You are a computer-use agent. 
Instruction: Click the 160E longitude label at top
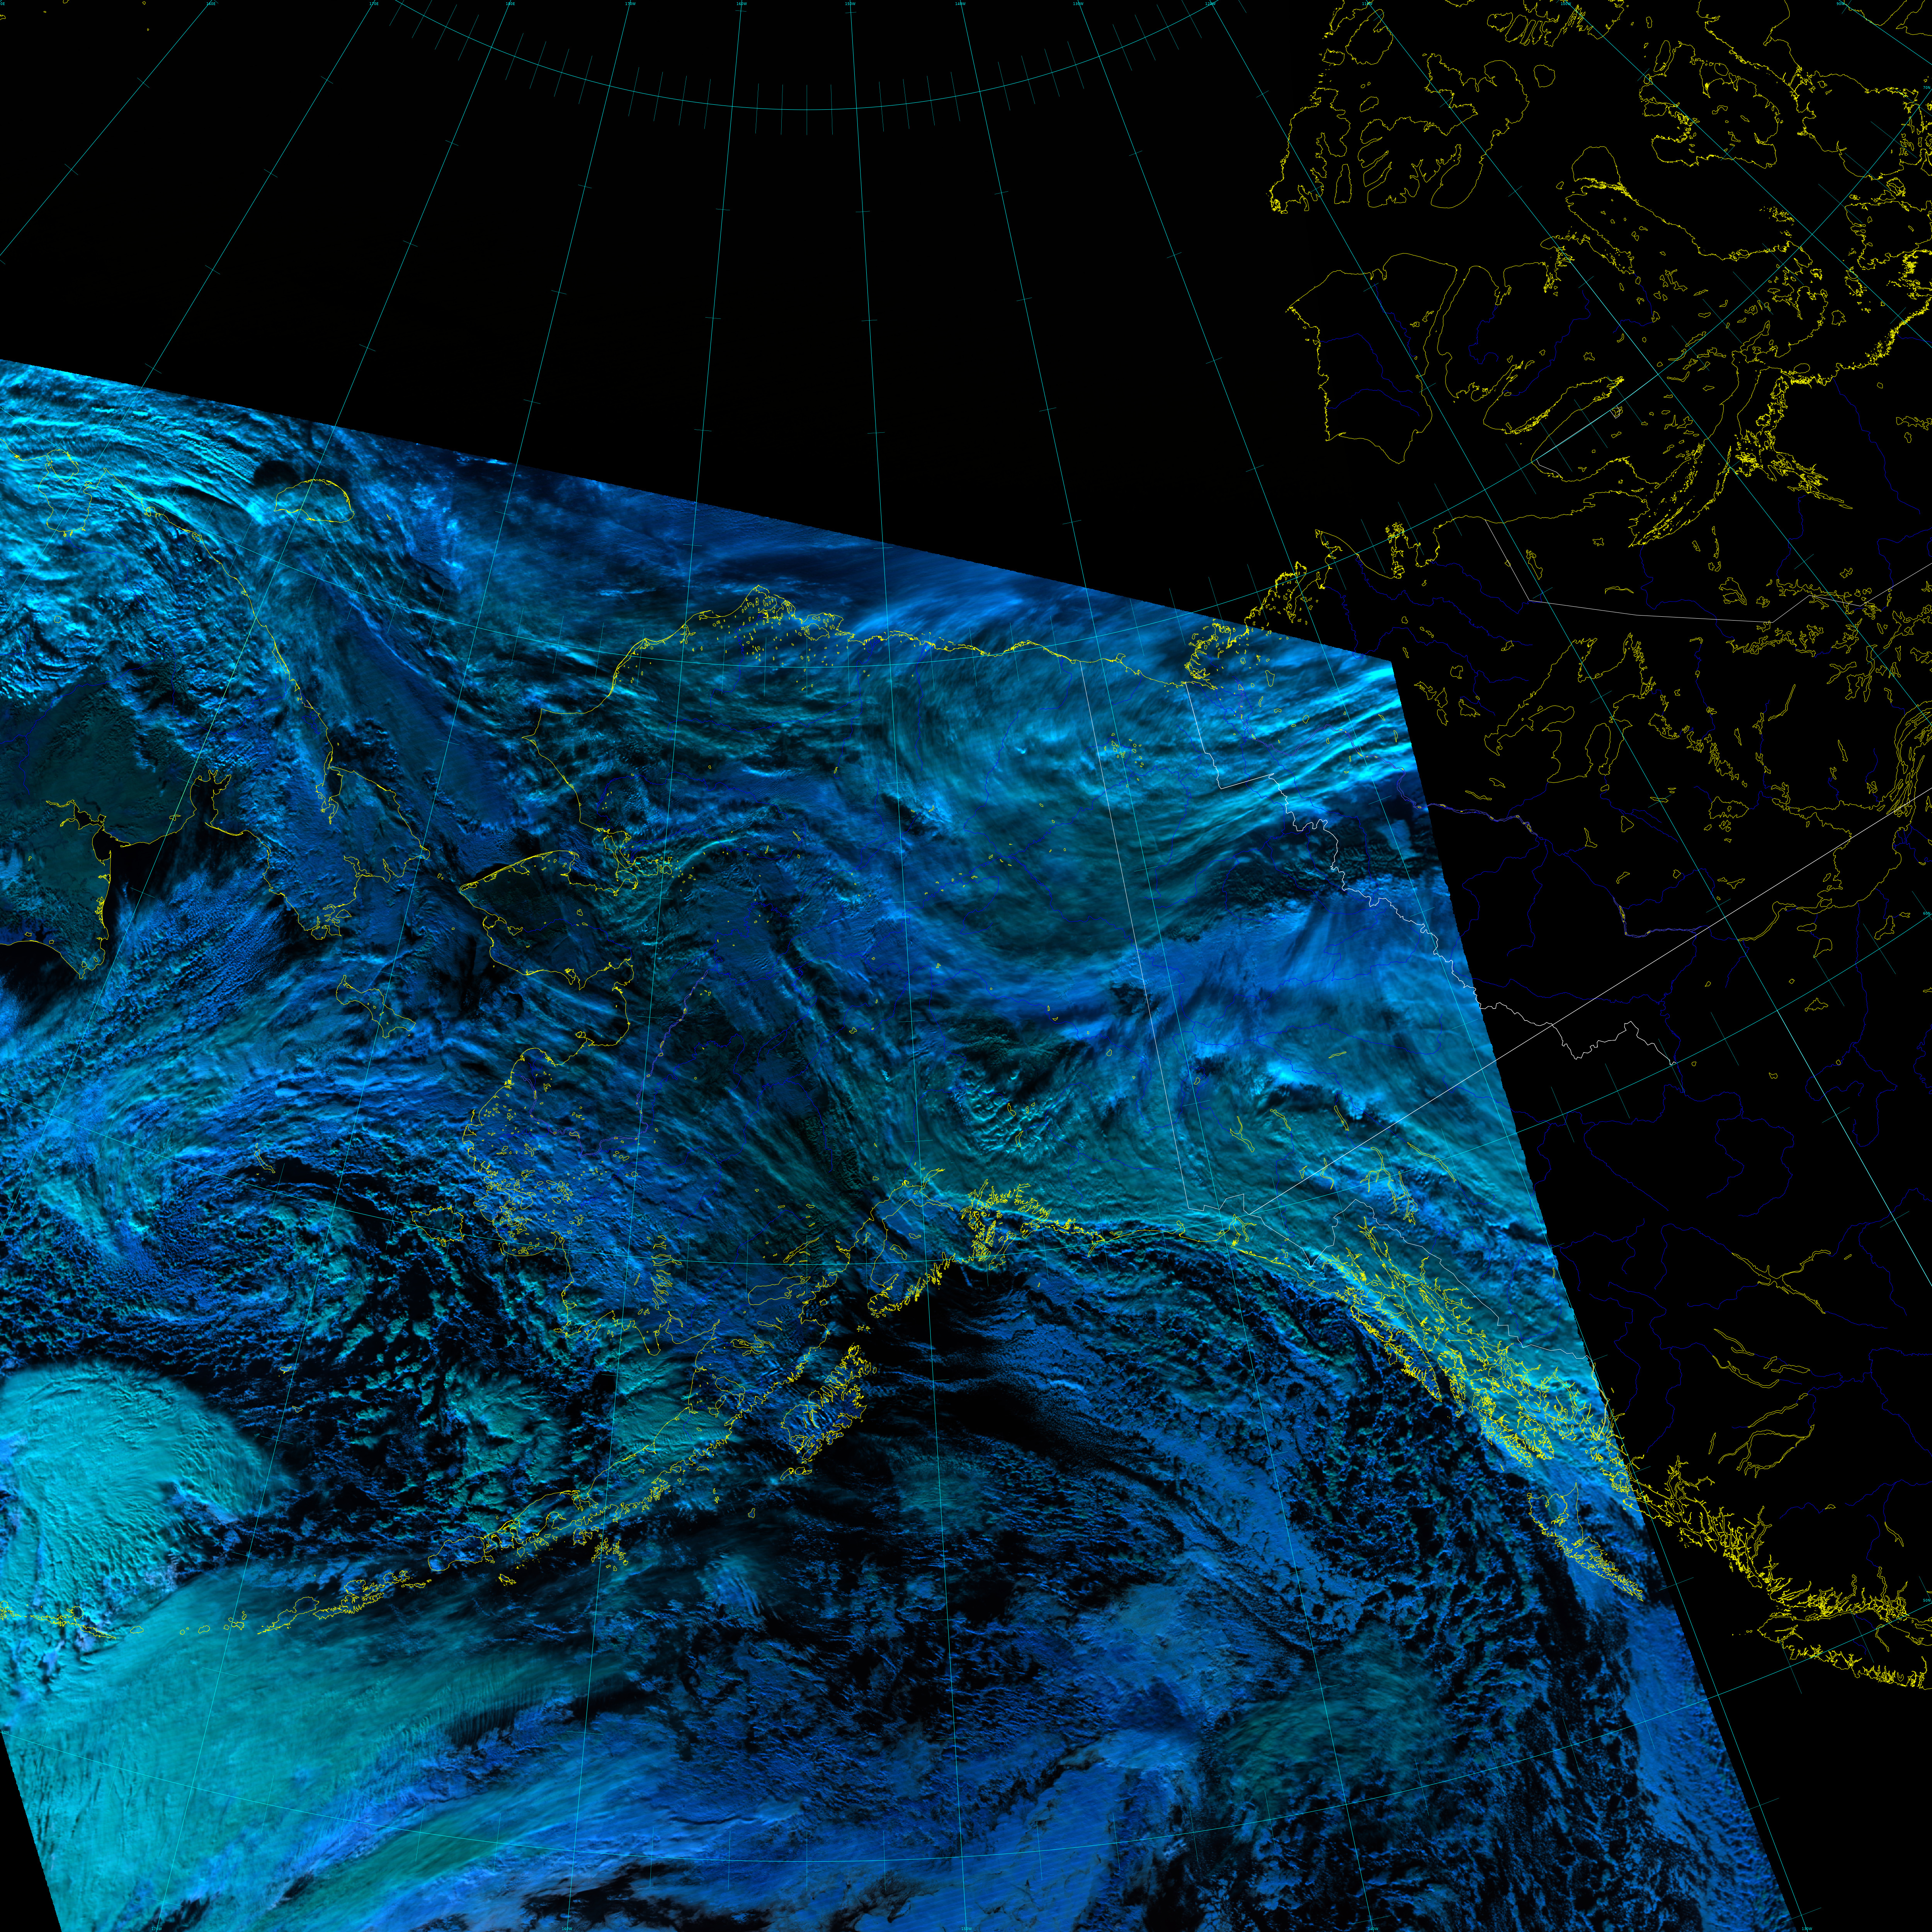tap(211, 4)
